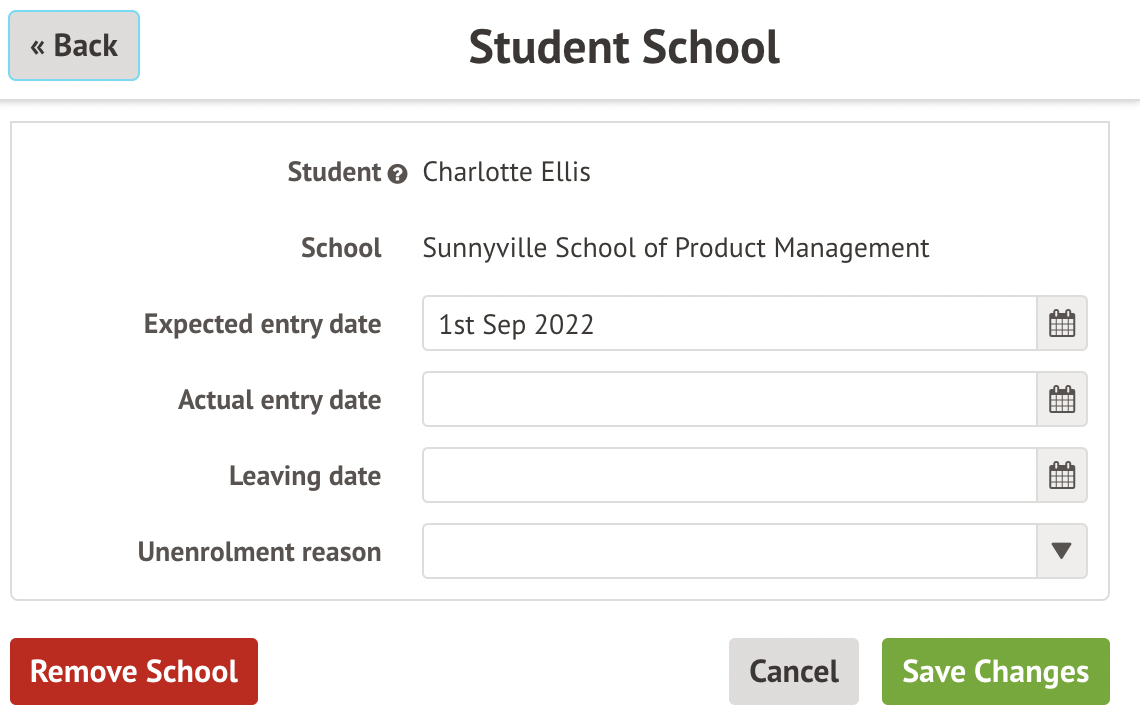Open calendar picker for Expected entry date
Image resolution: width=1140 pixels, height=718 pixels.
coord(1061,324)
